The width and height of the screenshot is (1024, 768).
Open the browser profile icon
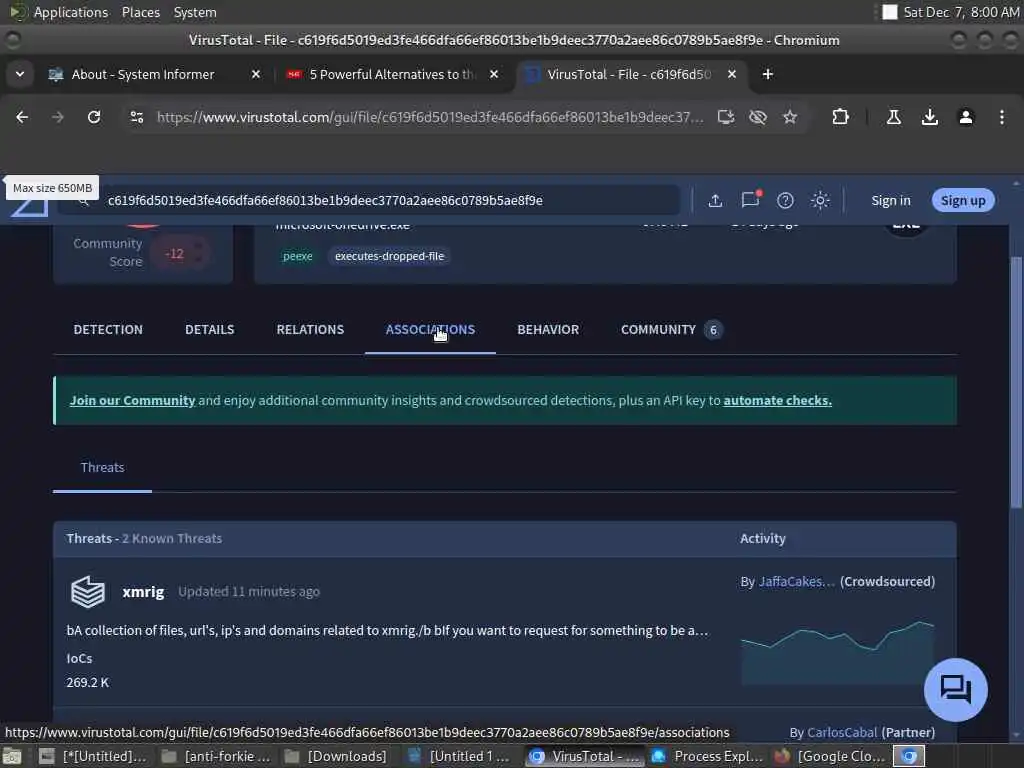pyautogui.click(x=966, y=117)
